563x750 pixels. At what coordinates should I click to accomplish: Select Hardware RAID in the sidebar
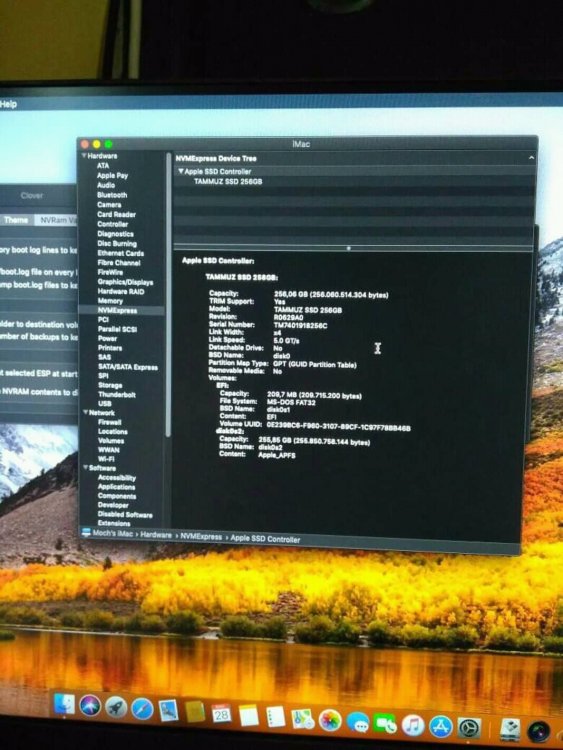click(121, 291)
